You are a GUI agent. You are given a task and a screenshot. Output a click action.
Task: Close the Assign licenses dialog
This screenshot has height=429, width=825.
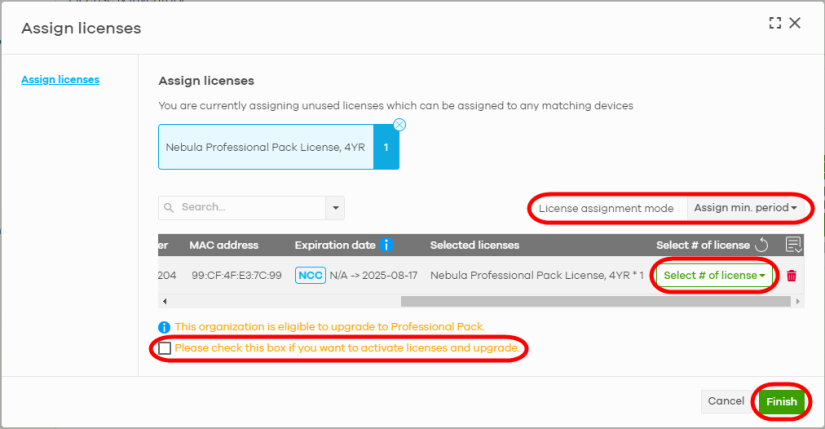coord(796,23)
